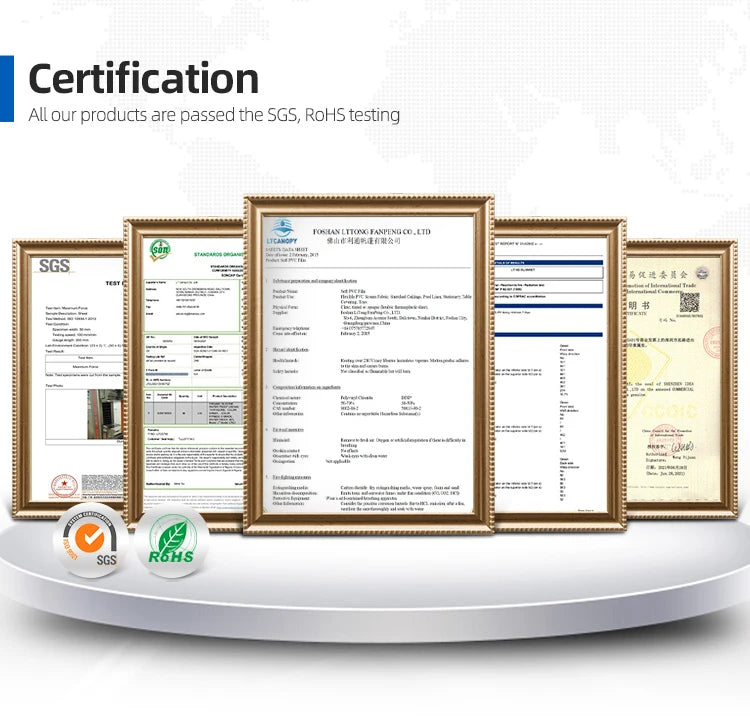
Task: Open the Standards Organisation framed certificate
Action: pyautogui.click(x=185, y=373)
